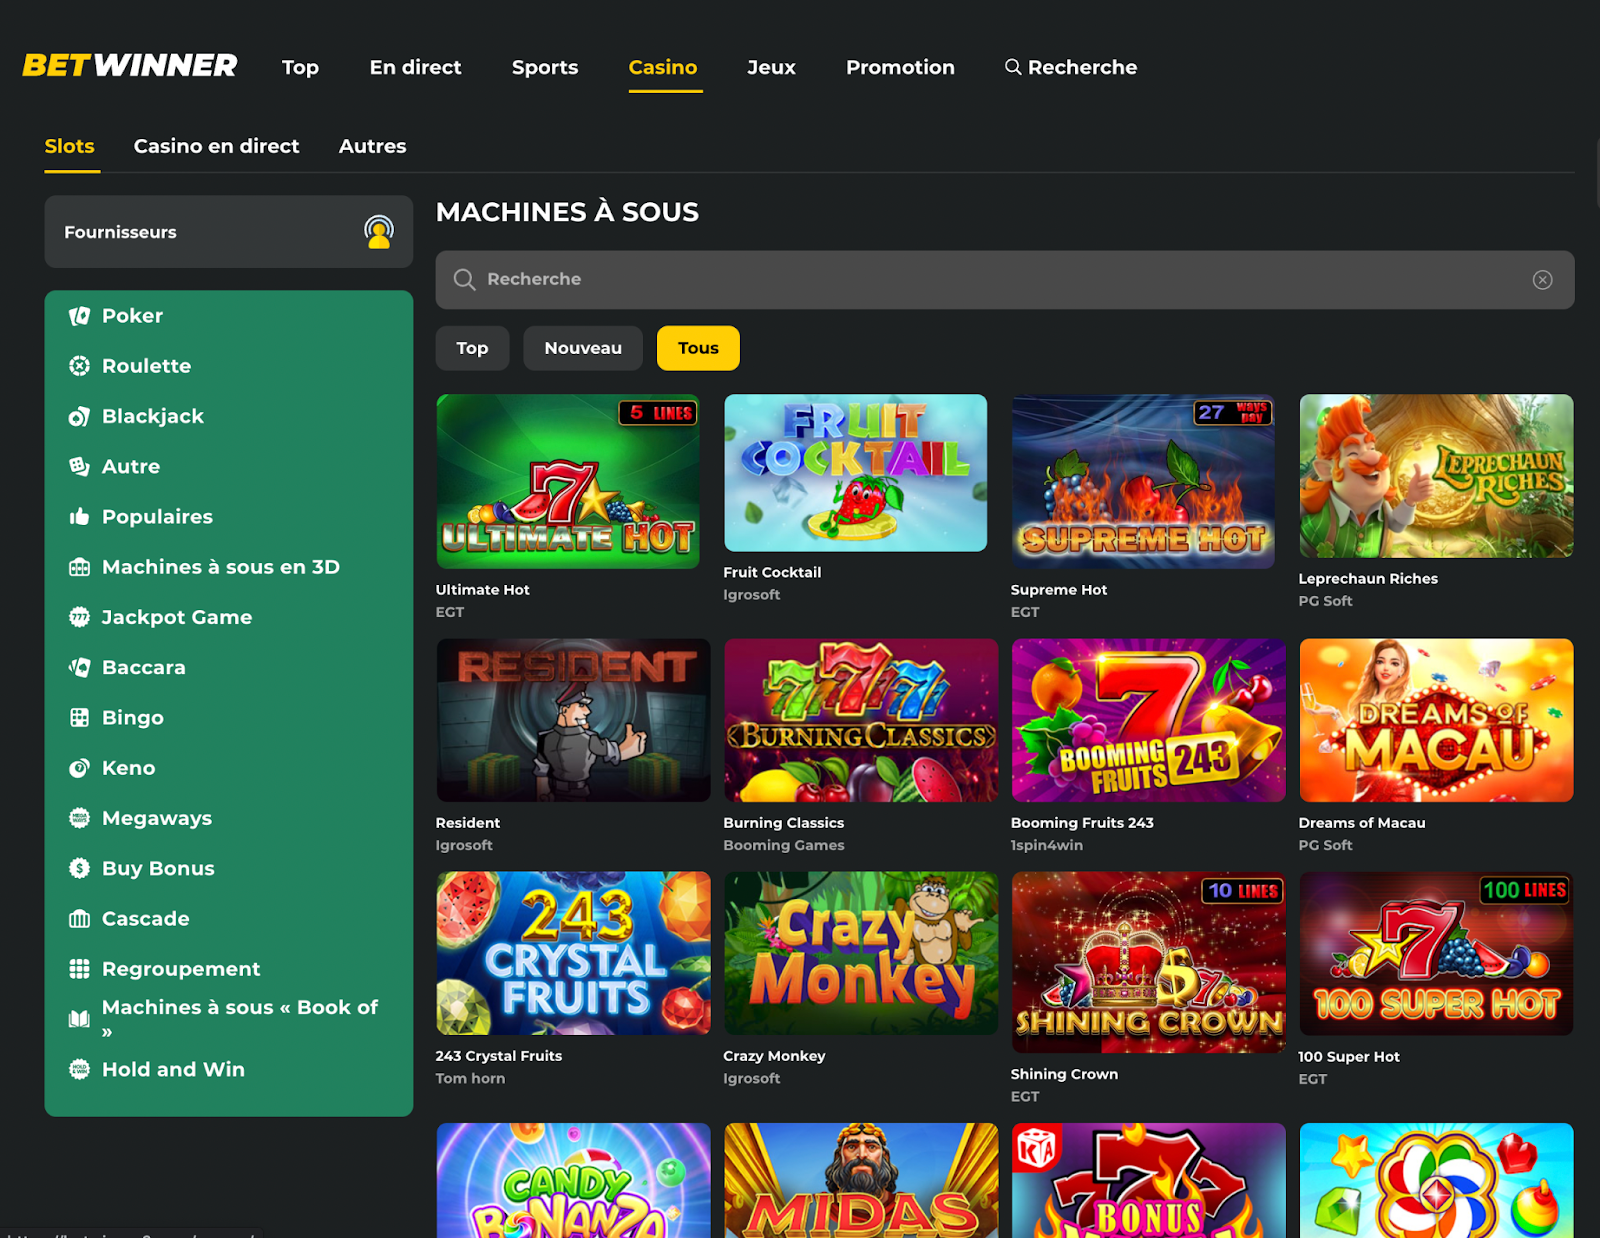The image size is (1600, 1238).
Task: Click the Roulette category link
Action: (x=146, y=366)
